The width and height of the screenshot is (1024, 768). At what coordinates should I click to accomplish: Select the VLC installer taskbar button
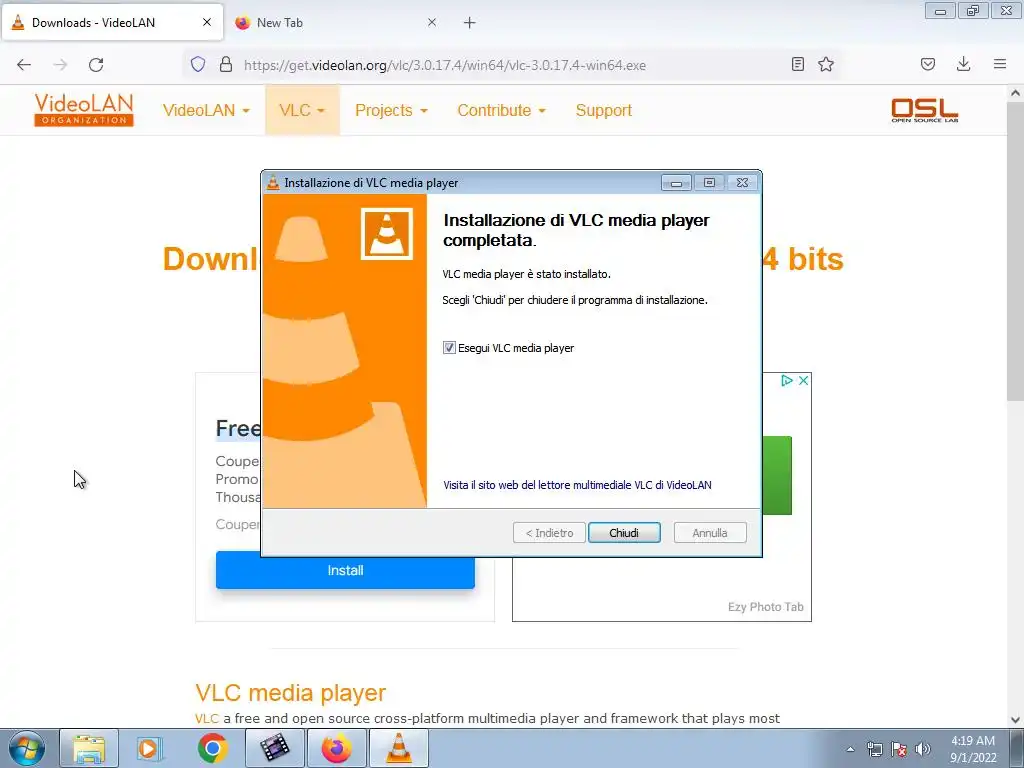click(399, 748)
